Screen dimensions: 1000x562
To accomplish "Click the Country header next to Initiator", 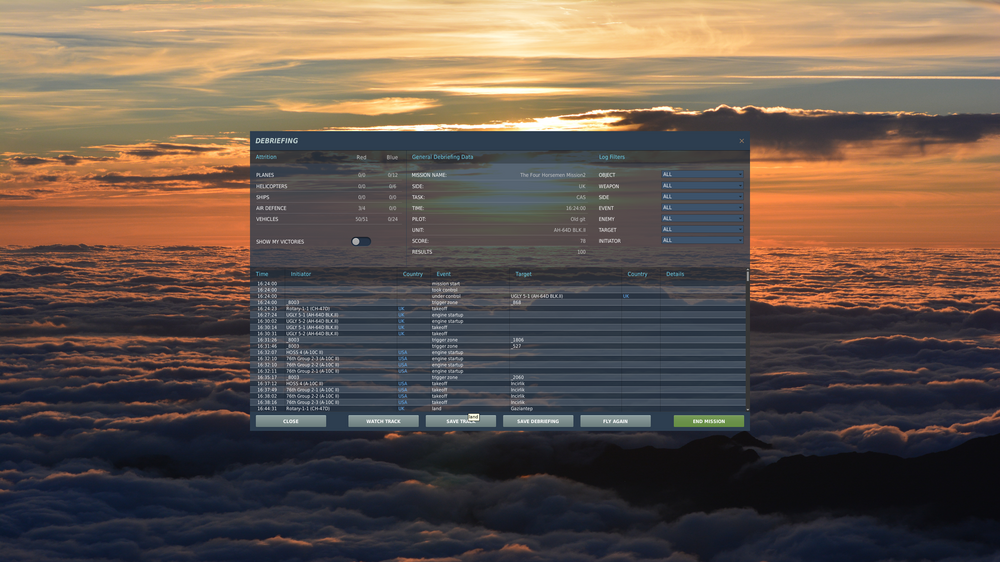I will 413,274.
